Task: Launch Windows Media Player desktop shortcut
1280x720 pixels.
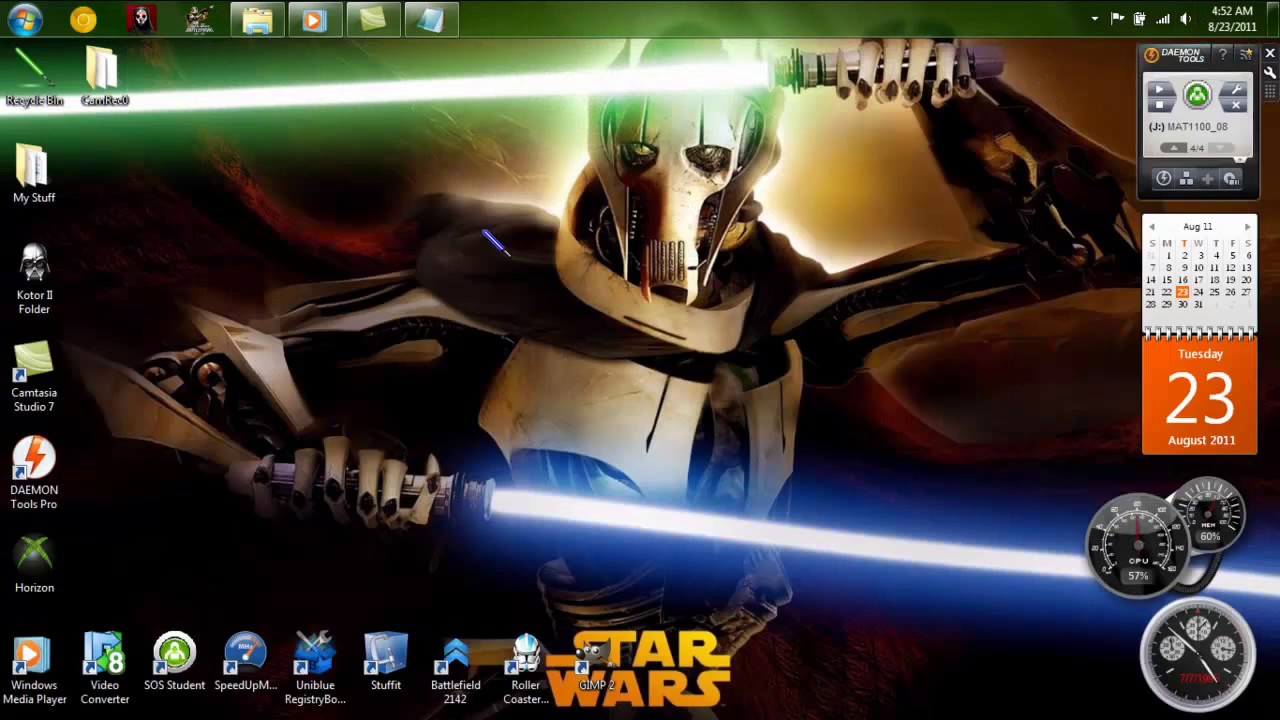Action: (34, 668)
